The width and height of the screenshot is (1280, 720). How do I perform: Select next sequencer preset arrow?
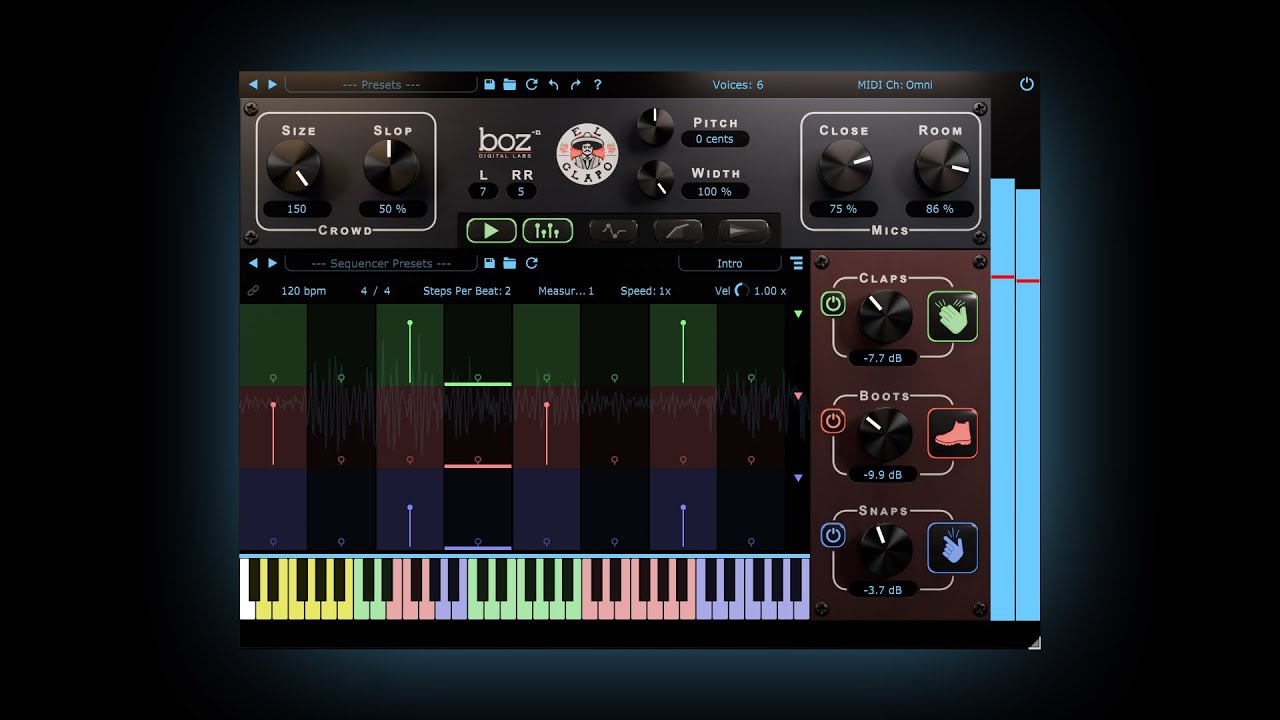[272, 263]
